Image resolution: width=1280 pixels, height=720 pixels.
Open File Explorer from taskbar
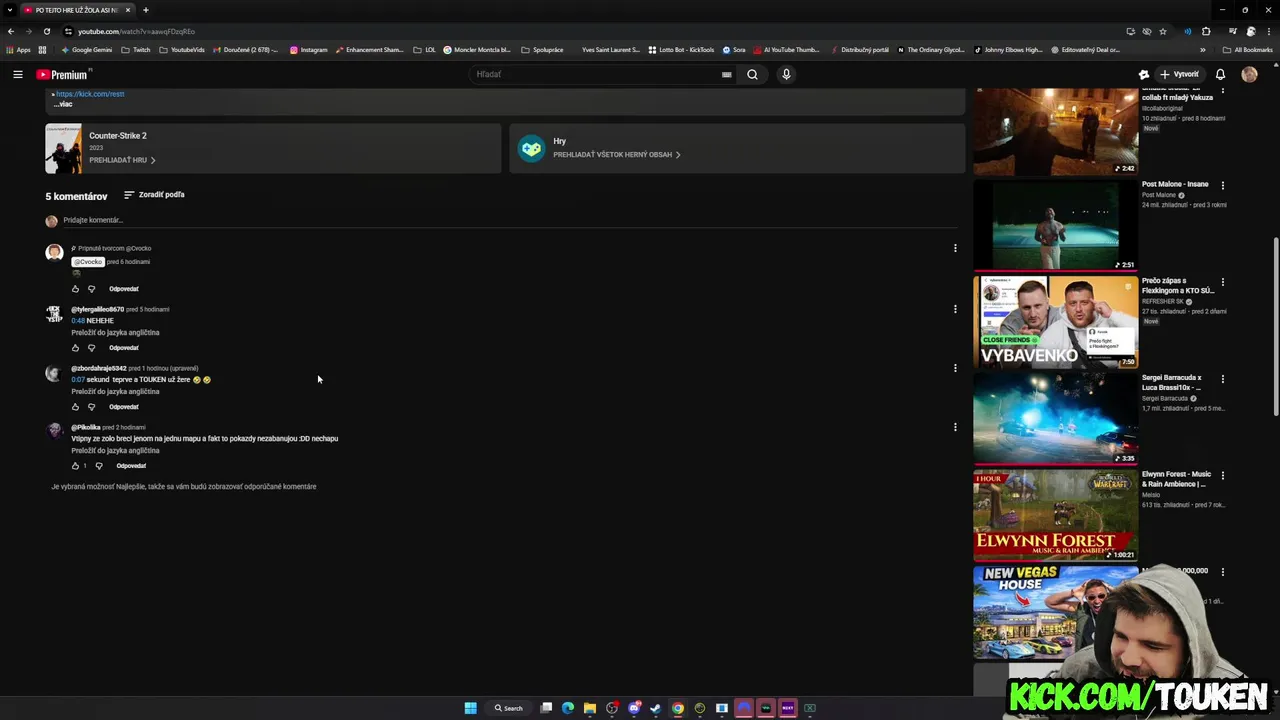590,708
